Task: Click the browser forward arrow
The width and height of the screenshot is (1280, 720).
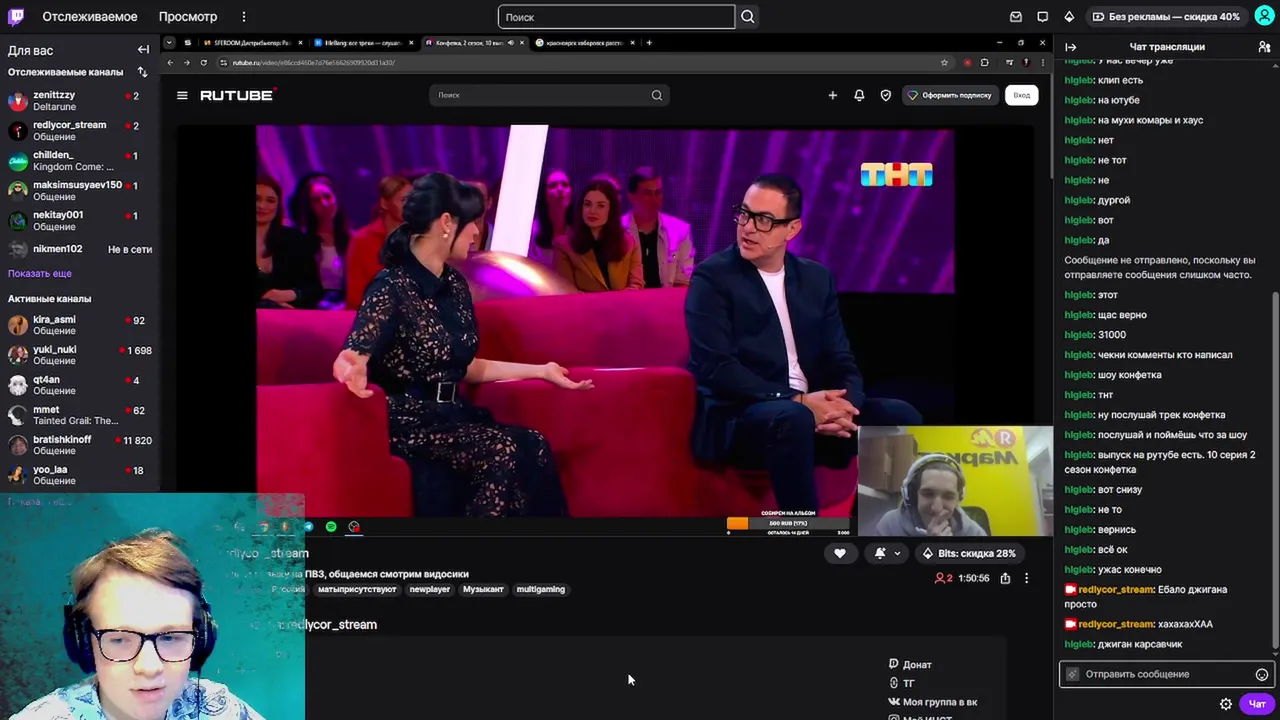Action: click(186, 62)
